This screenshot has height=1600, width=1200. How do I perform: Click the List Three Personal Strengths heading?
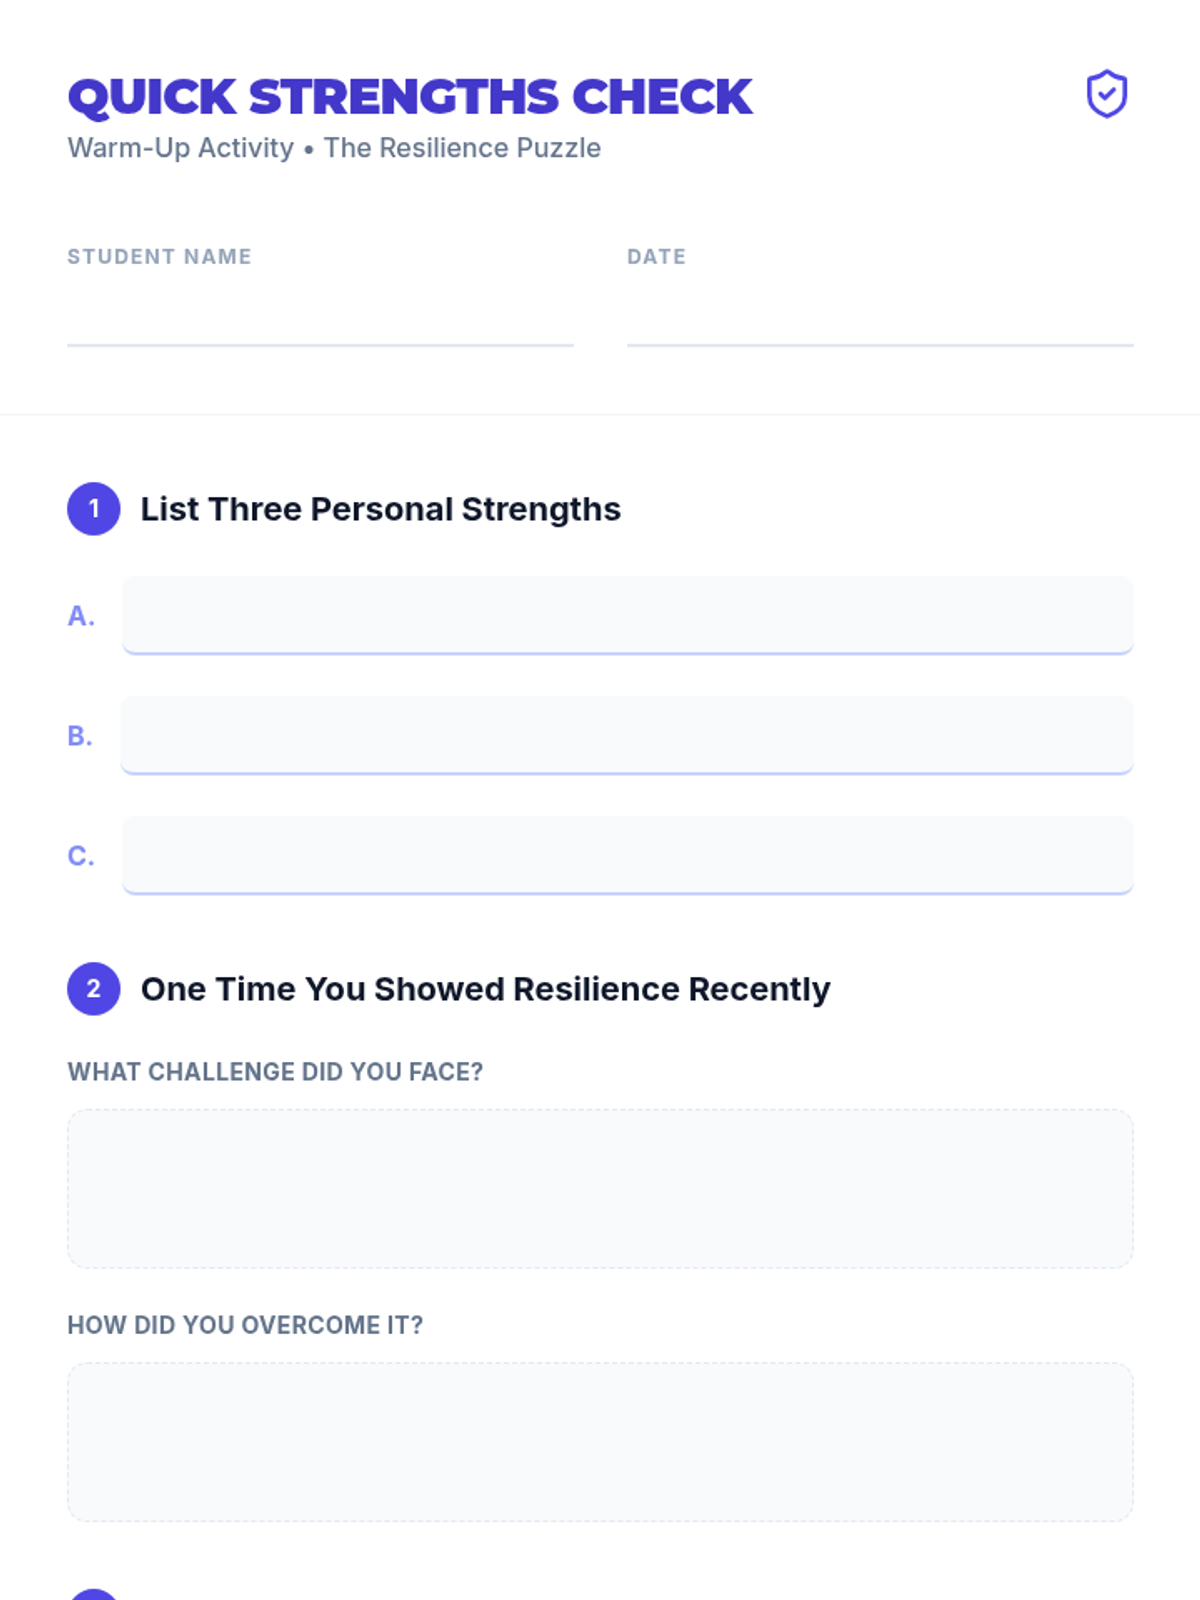(380, 509)
